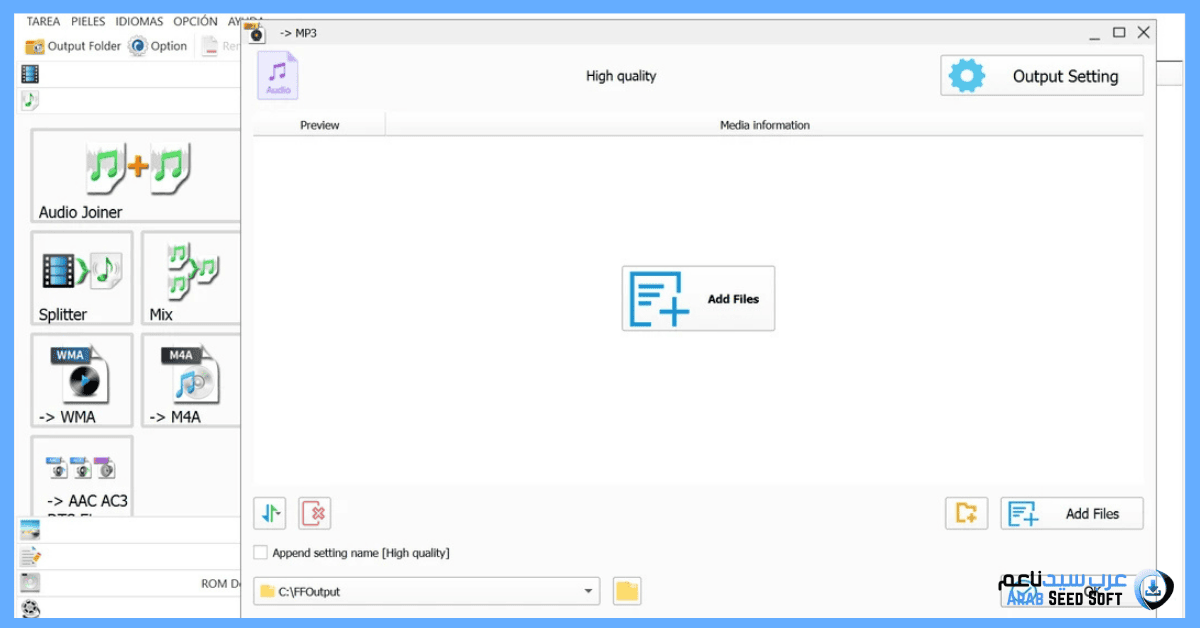Select the -> AAC AC3 converter tile
Image resolution: width=1200 pixels, height=628 pixels.
(x=81, y=476)
